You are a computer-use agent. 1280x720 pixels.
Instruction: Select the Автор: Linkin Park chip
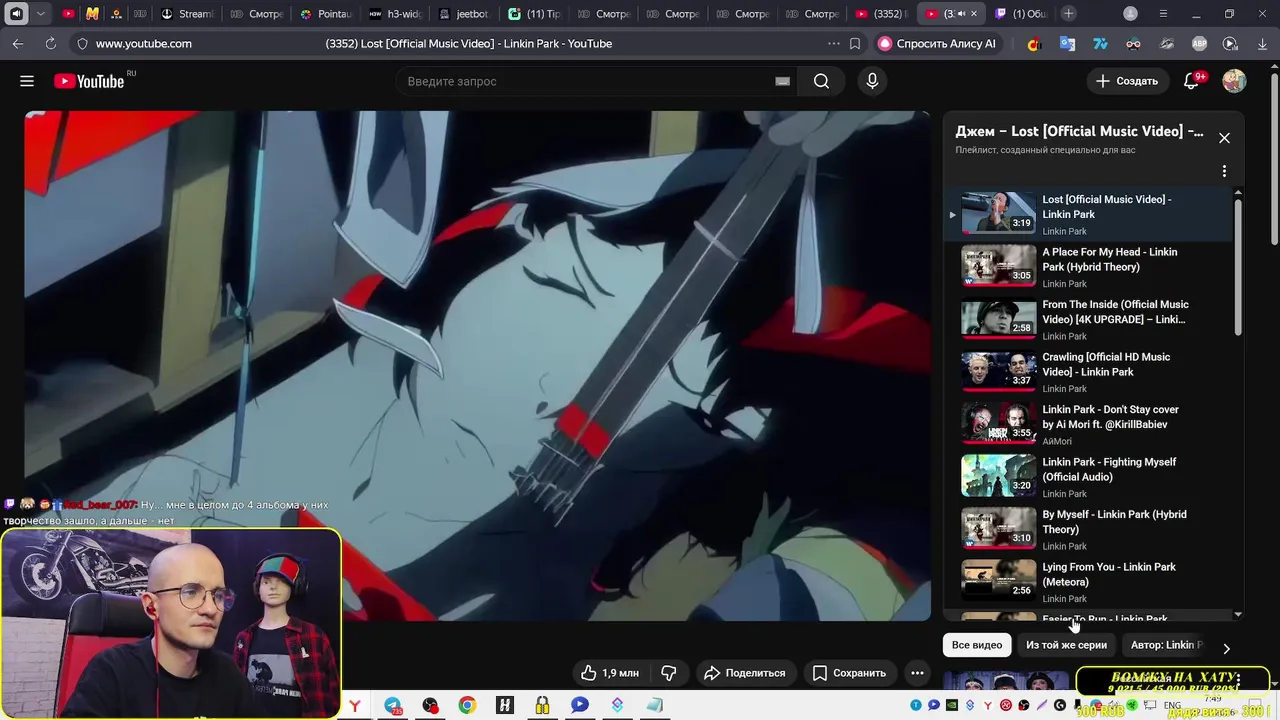1166,645
